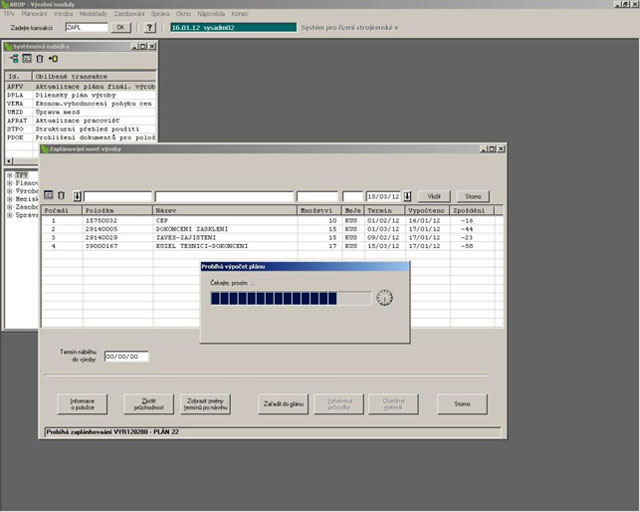This screenshot has width=640, height=512.
Task: Select APRAT Aktualizace pracovišť row
Action: (81, 120)
